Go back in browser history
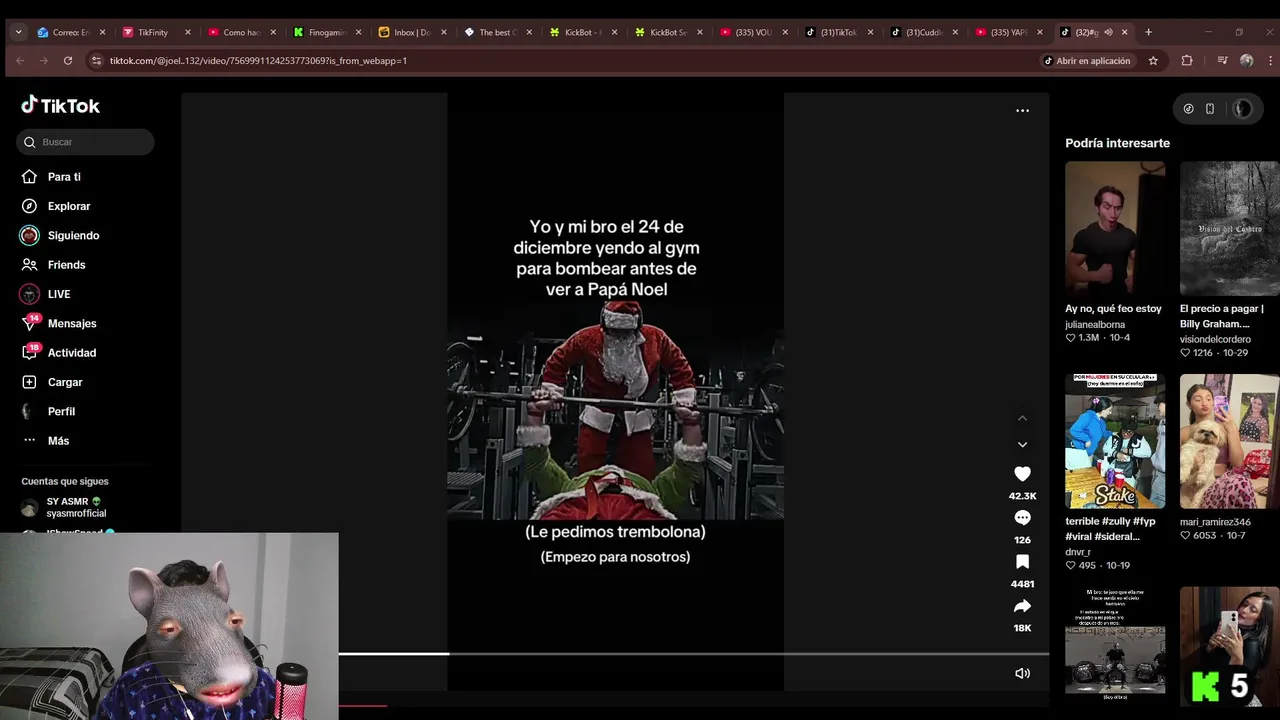Viewport: 1280px width, 720px height. [20, 60]
